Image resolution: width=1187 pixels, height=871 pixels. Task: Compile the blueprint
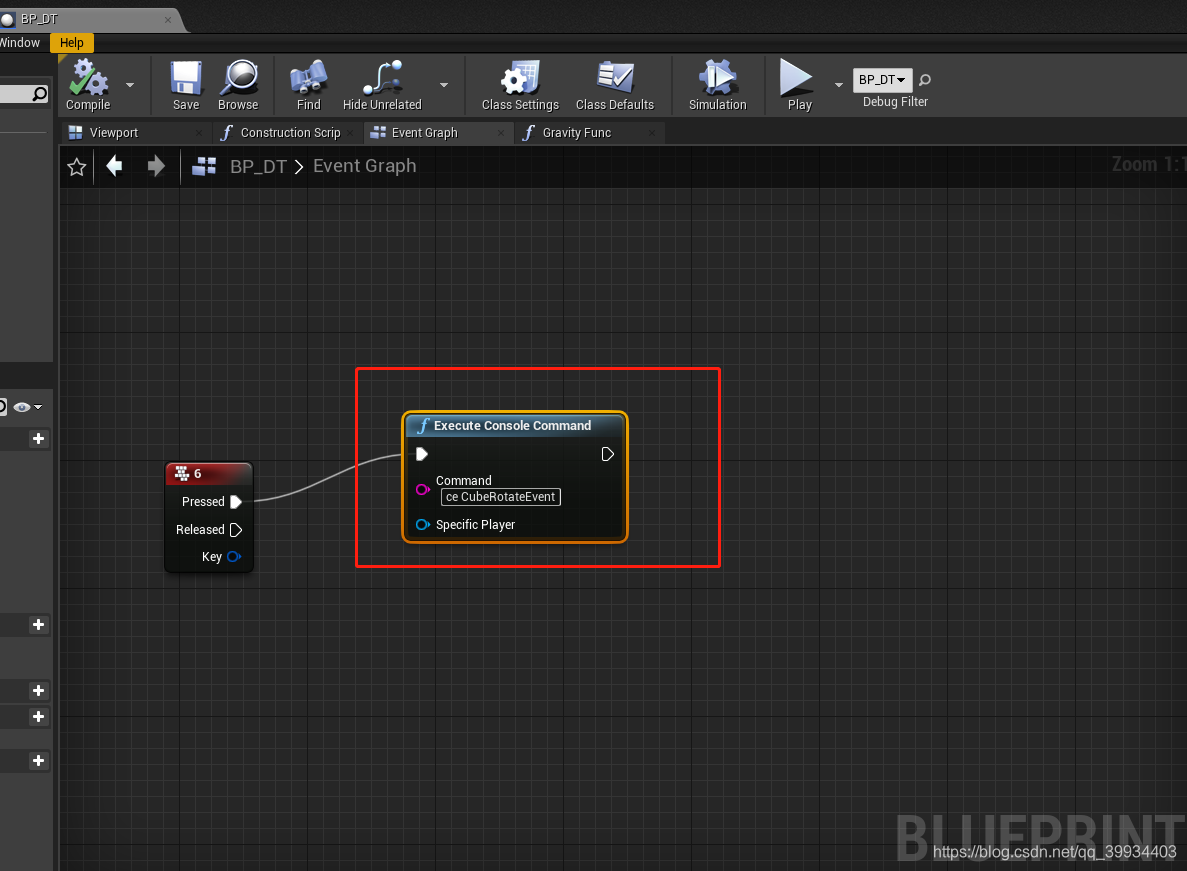pos(88,85)
